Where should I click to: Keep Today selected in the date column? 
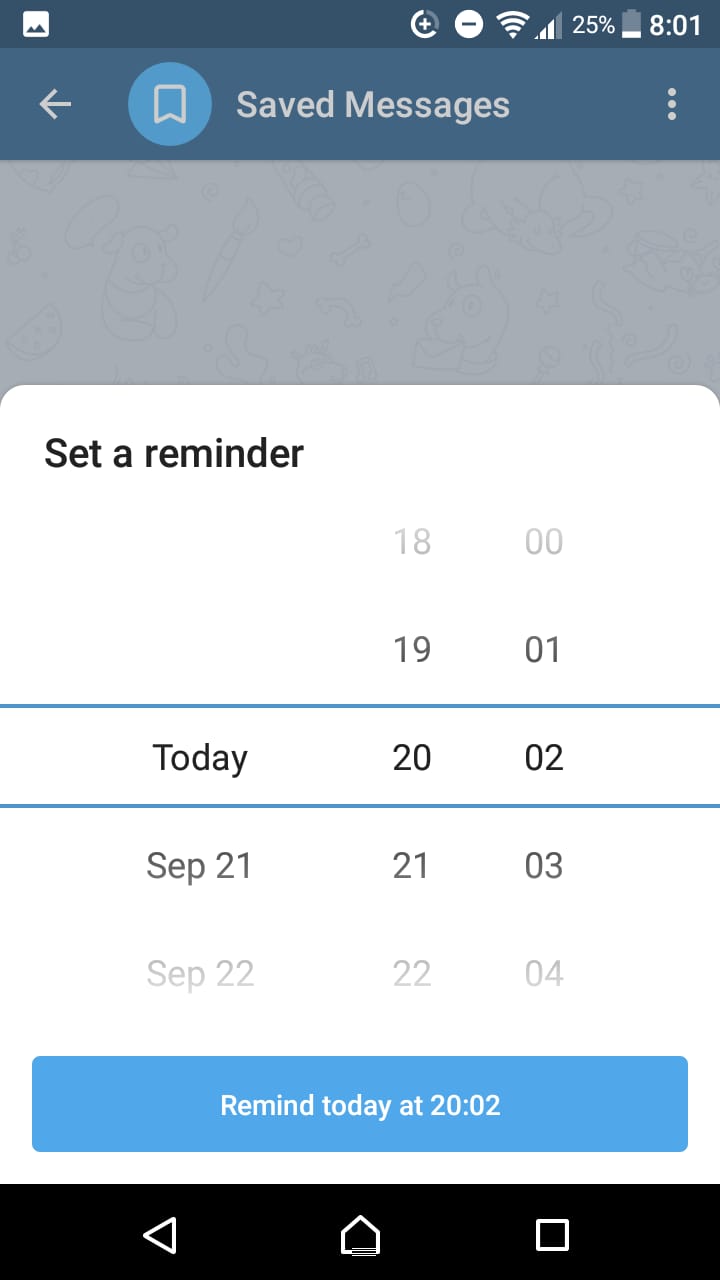(199, 757)
